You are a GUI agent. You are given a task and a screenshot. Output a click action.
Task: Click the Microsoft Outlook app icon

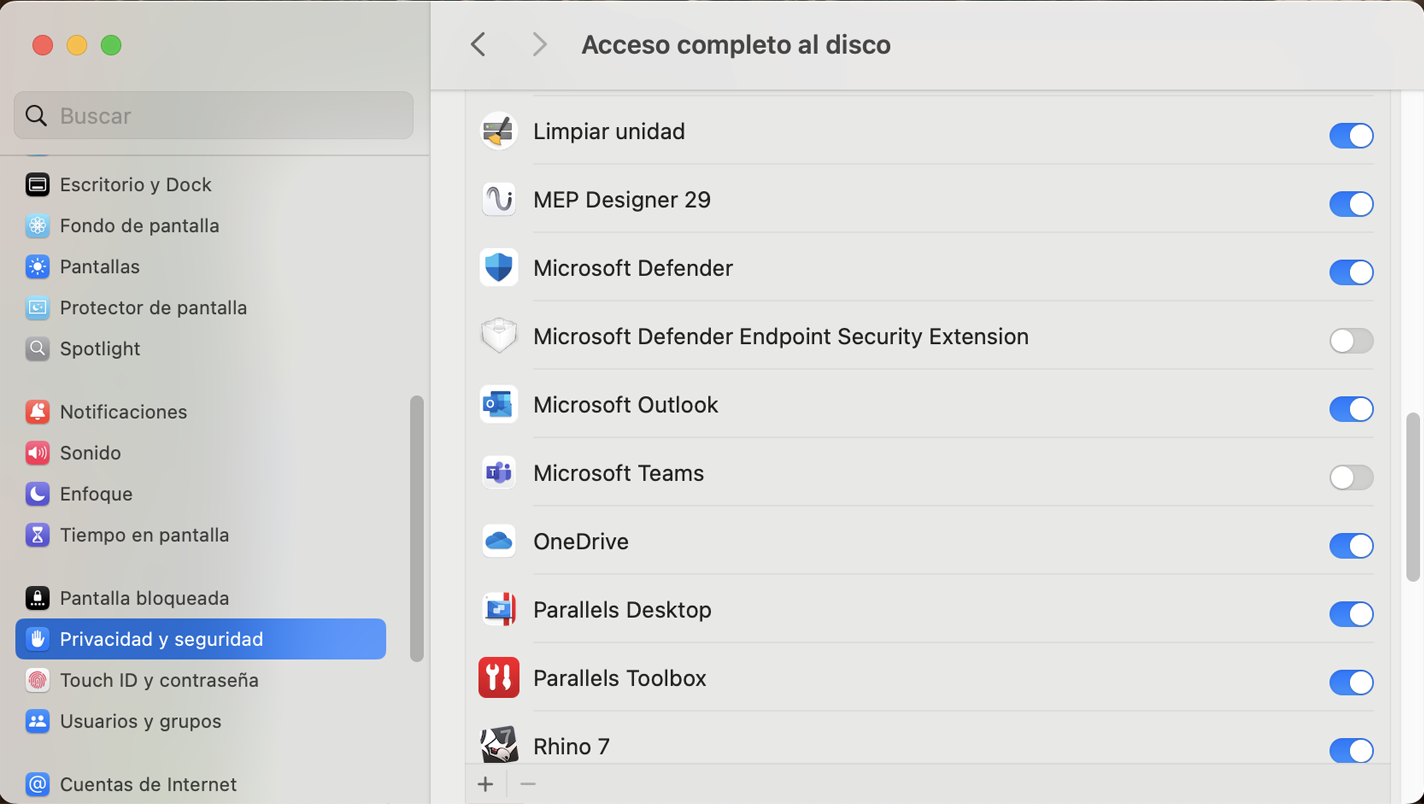[x=498, y=405]
